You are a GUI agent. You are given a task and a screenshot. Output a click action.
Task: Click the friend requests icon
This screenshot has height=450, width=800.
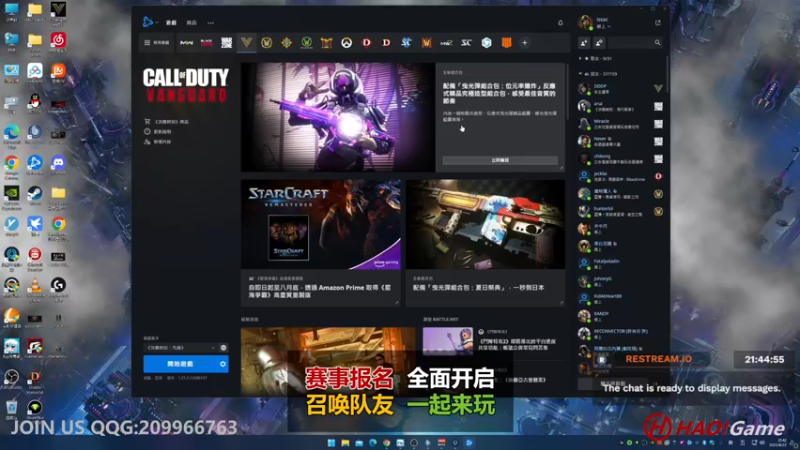pos(599,43)
